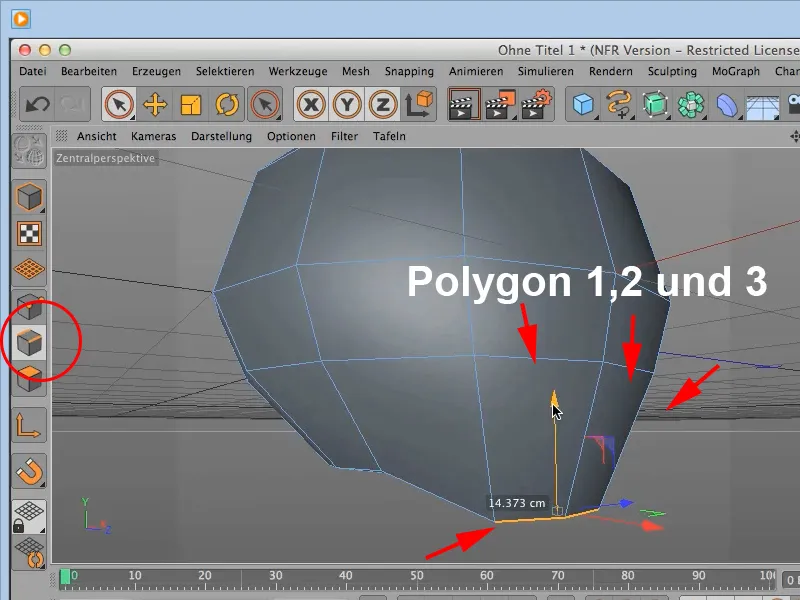
Task: Toggle X axis lock
Action: coord(311,103)
